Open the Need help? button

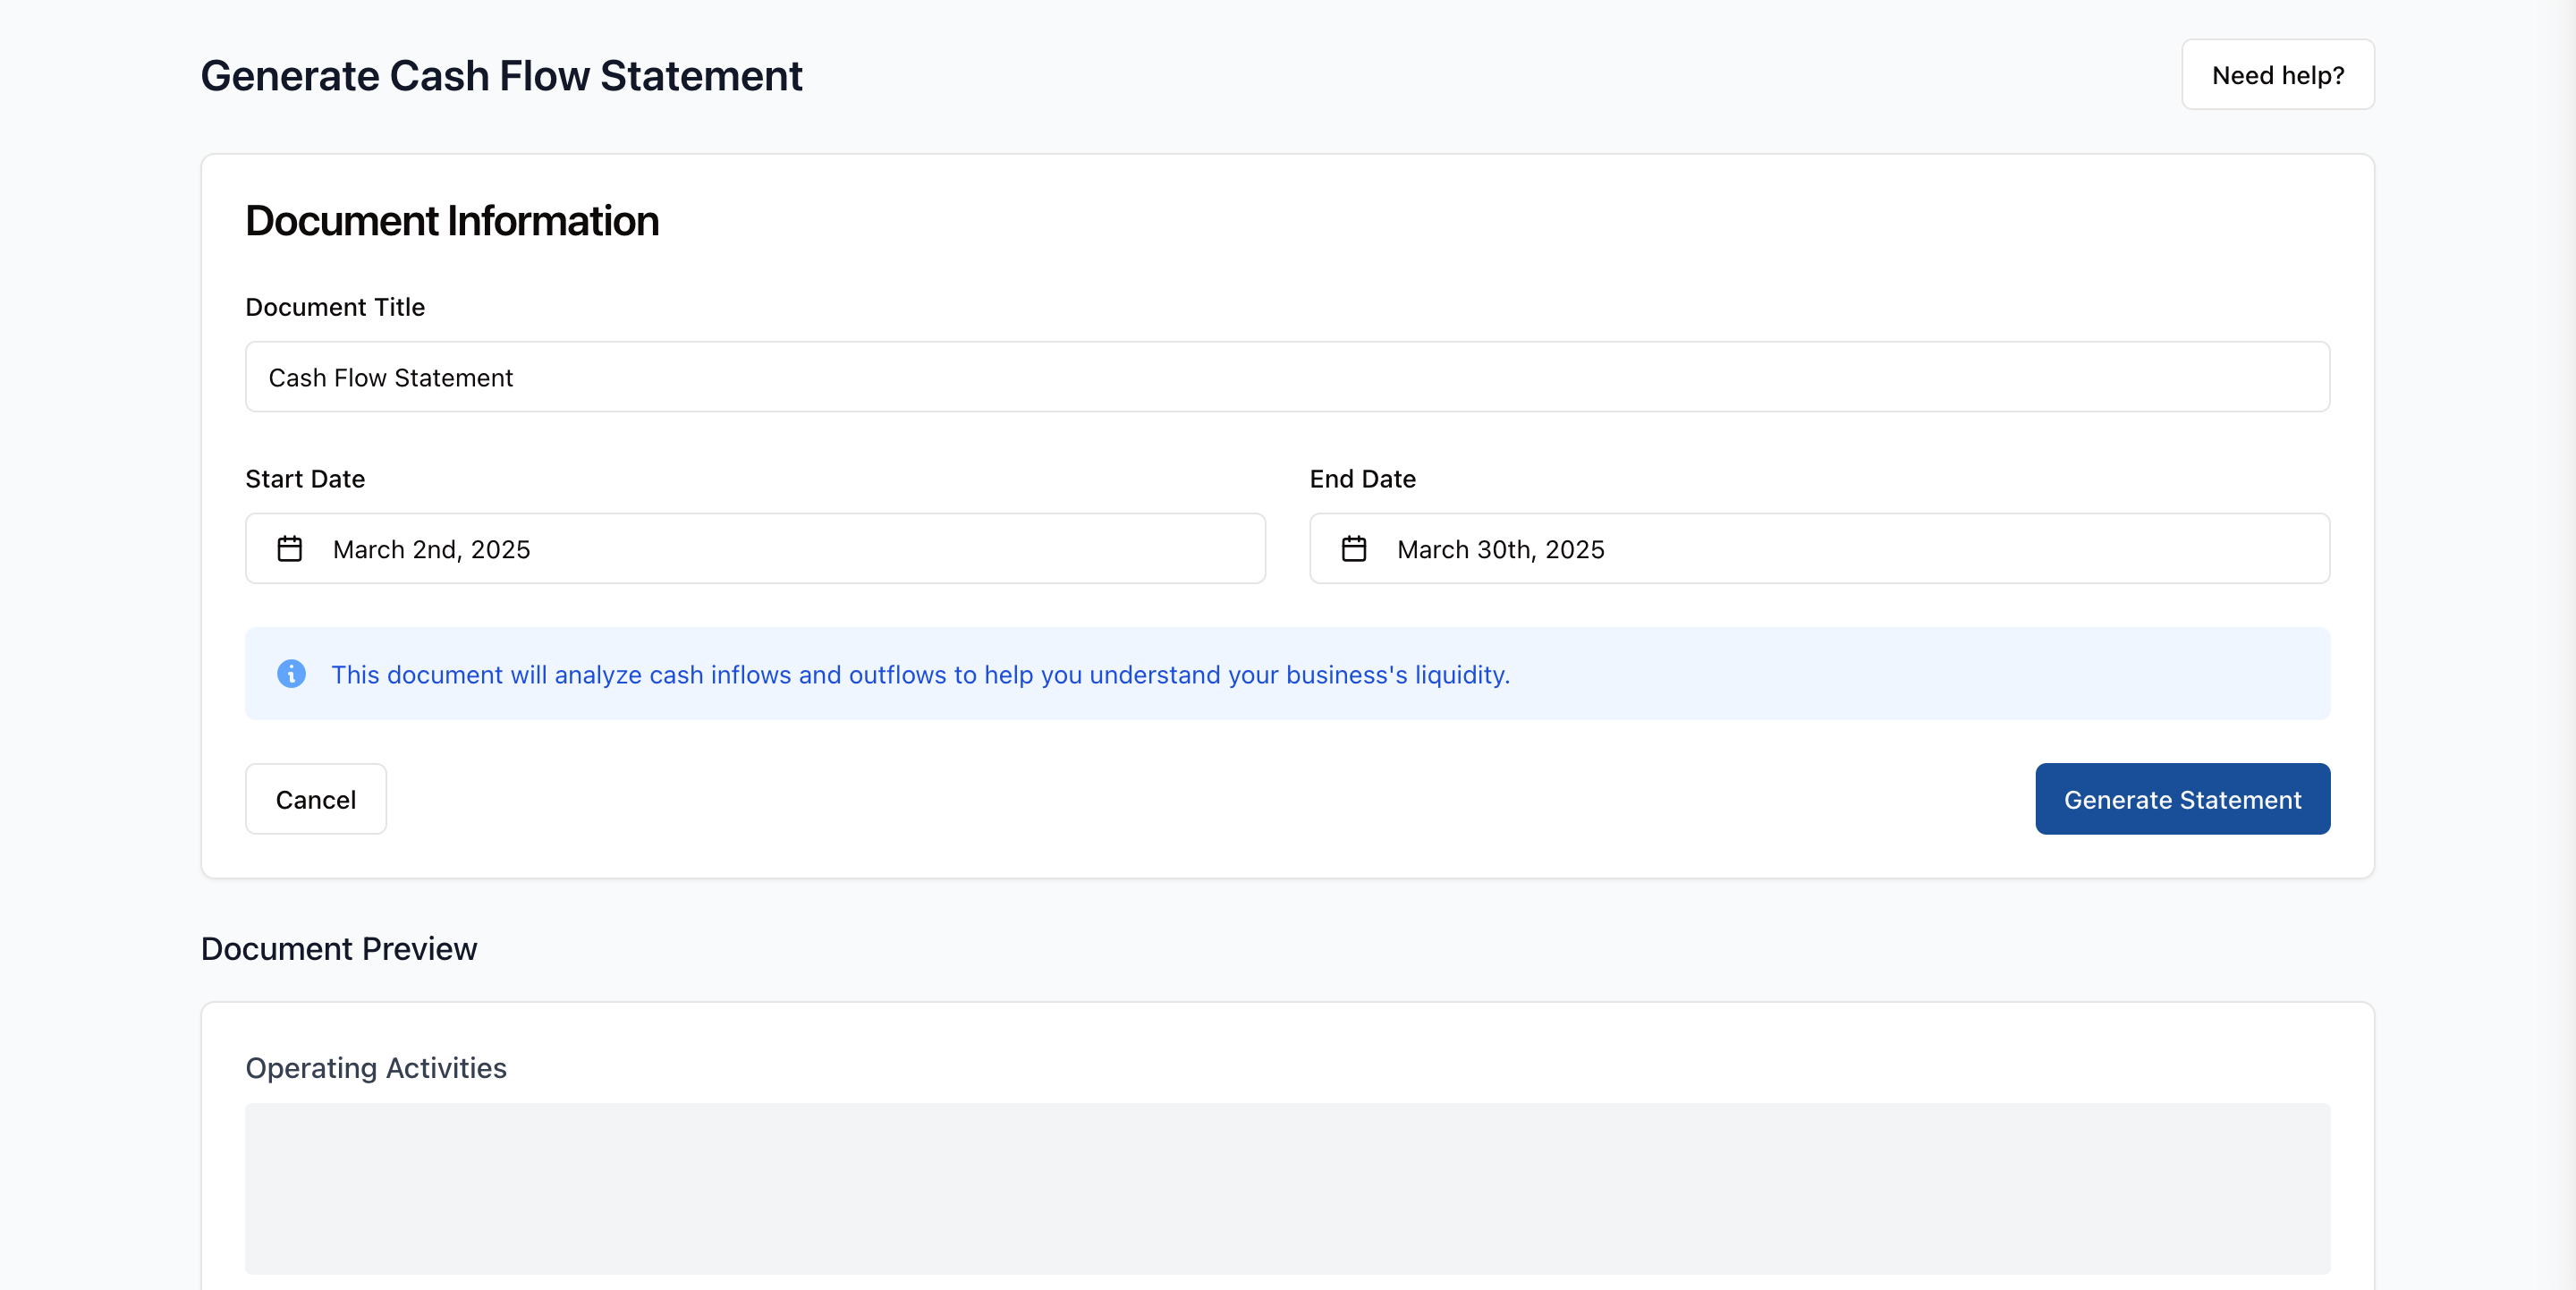pos(2277,75)
